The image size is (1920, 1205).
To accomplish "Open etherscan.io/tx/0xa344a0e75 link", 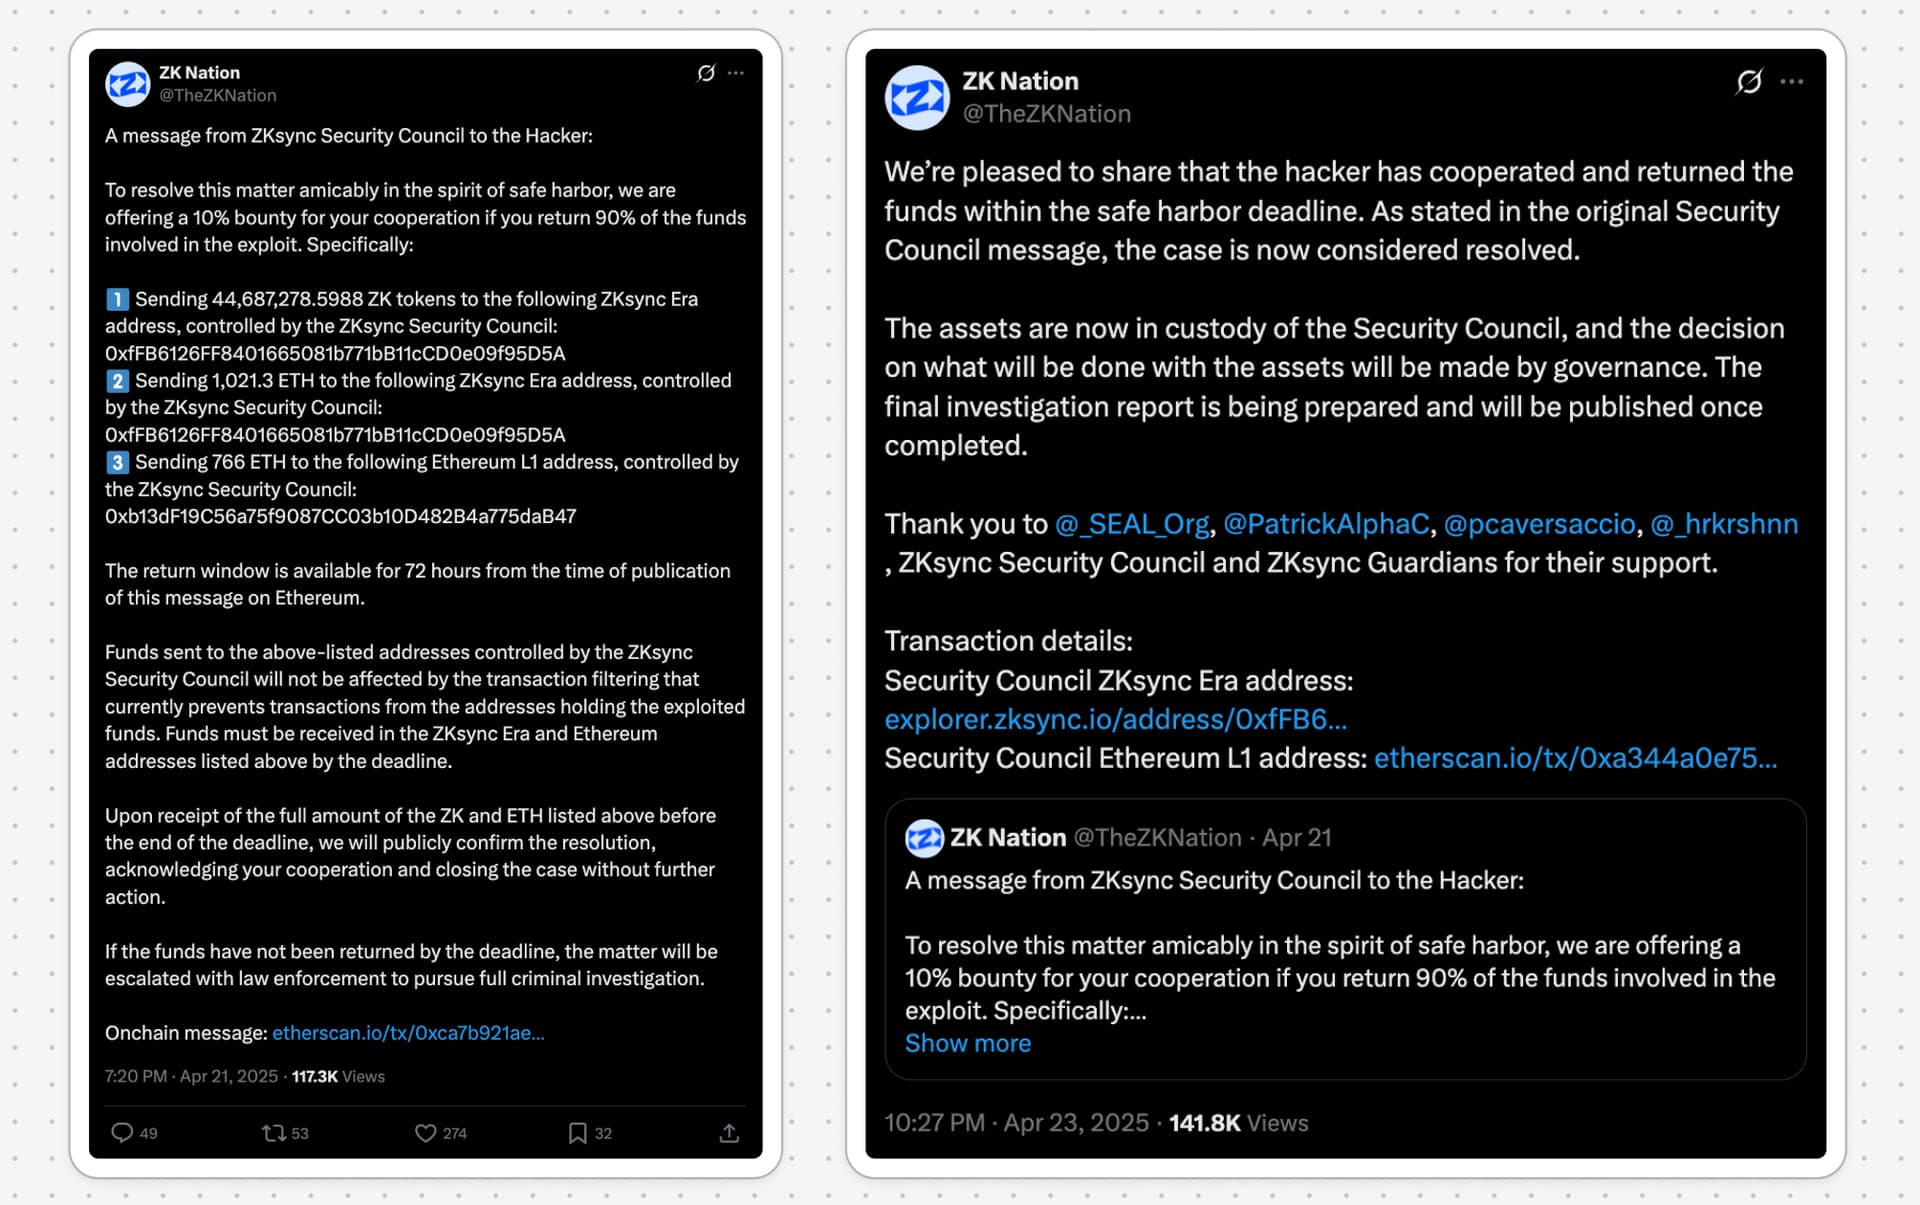I will click(1575, 758).
